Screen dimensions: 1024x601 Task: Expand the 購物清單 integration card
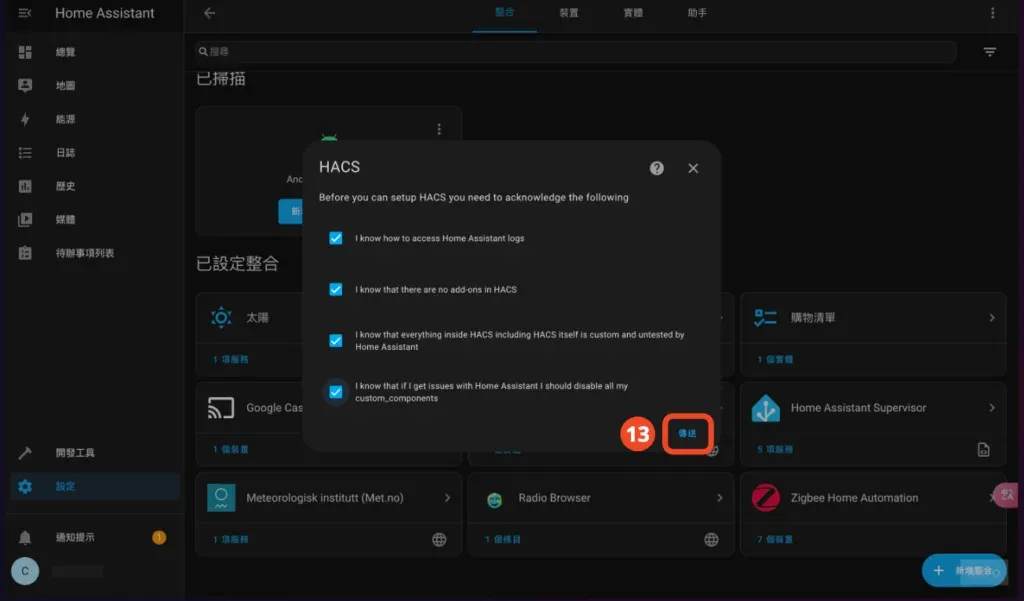994,316
